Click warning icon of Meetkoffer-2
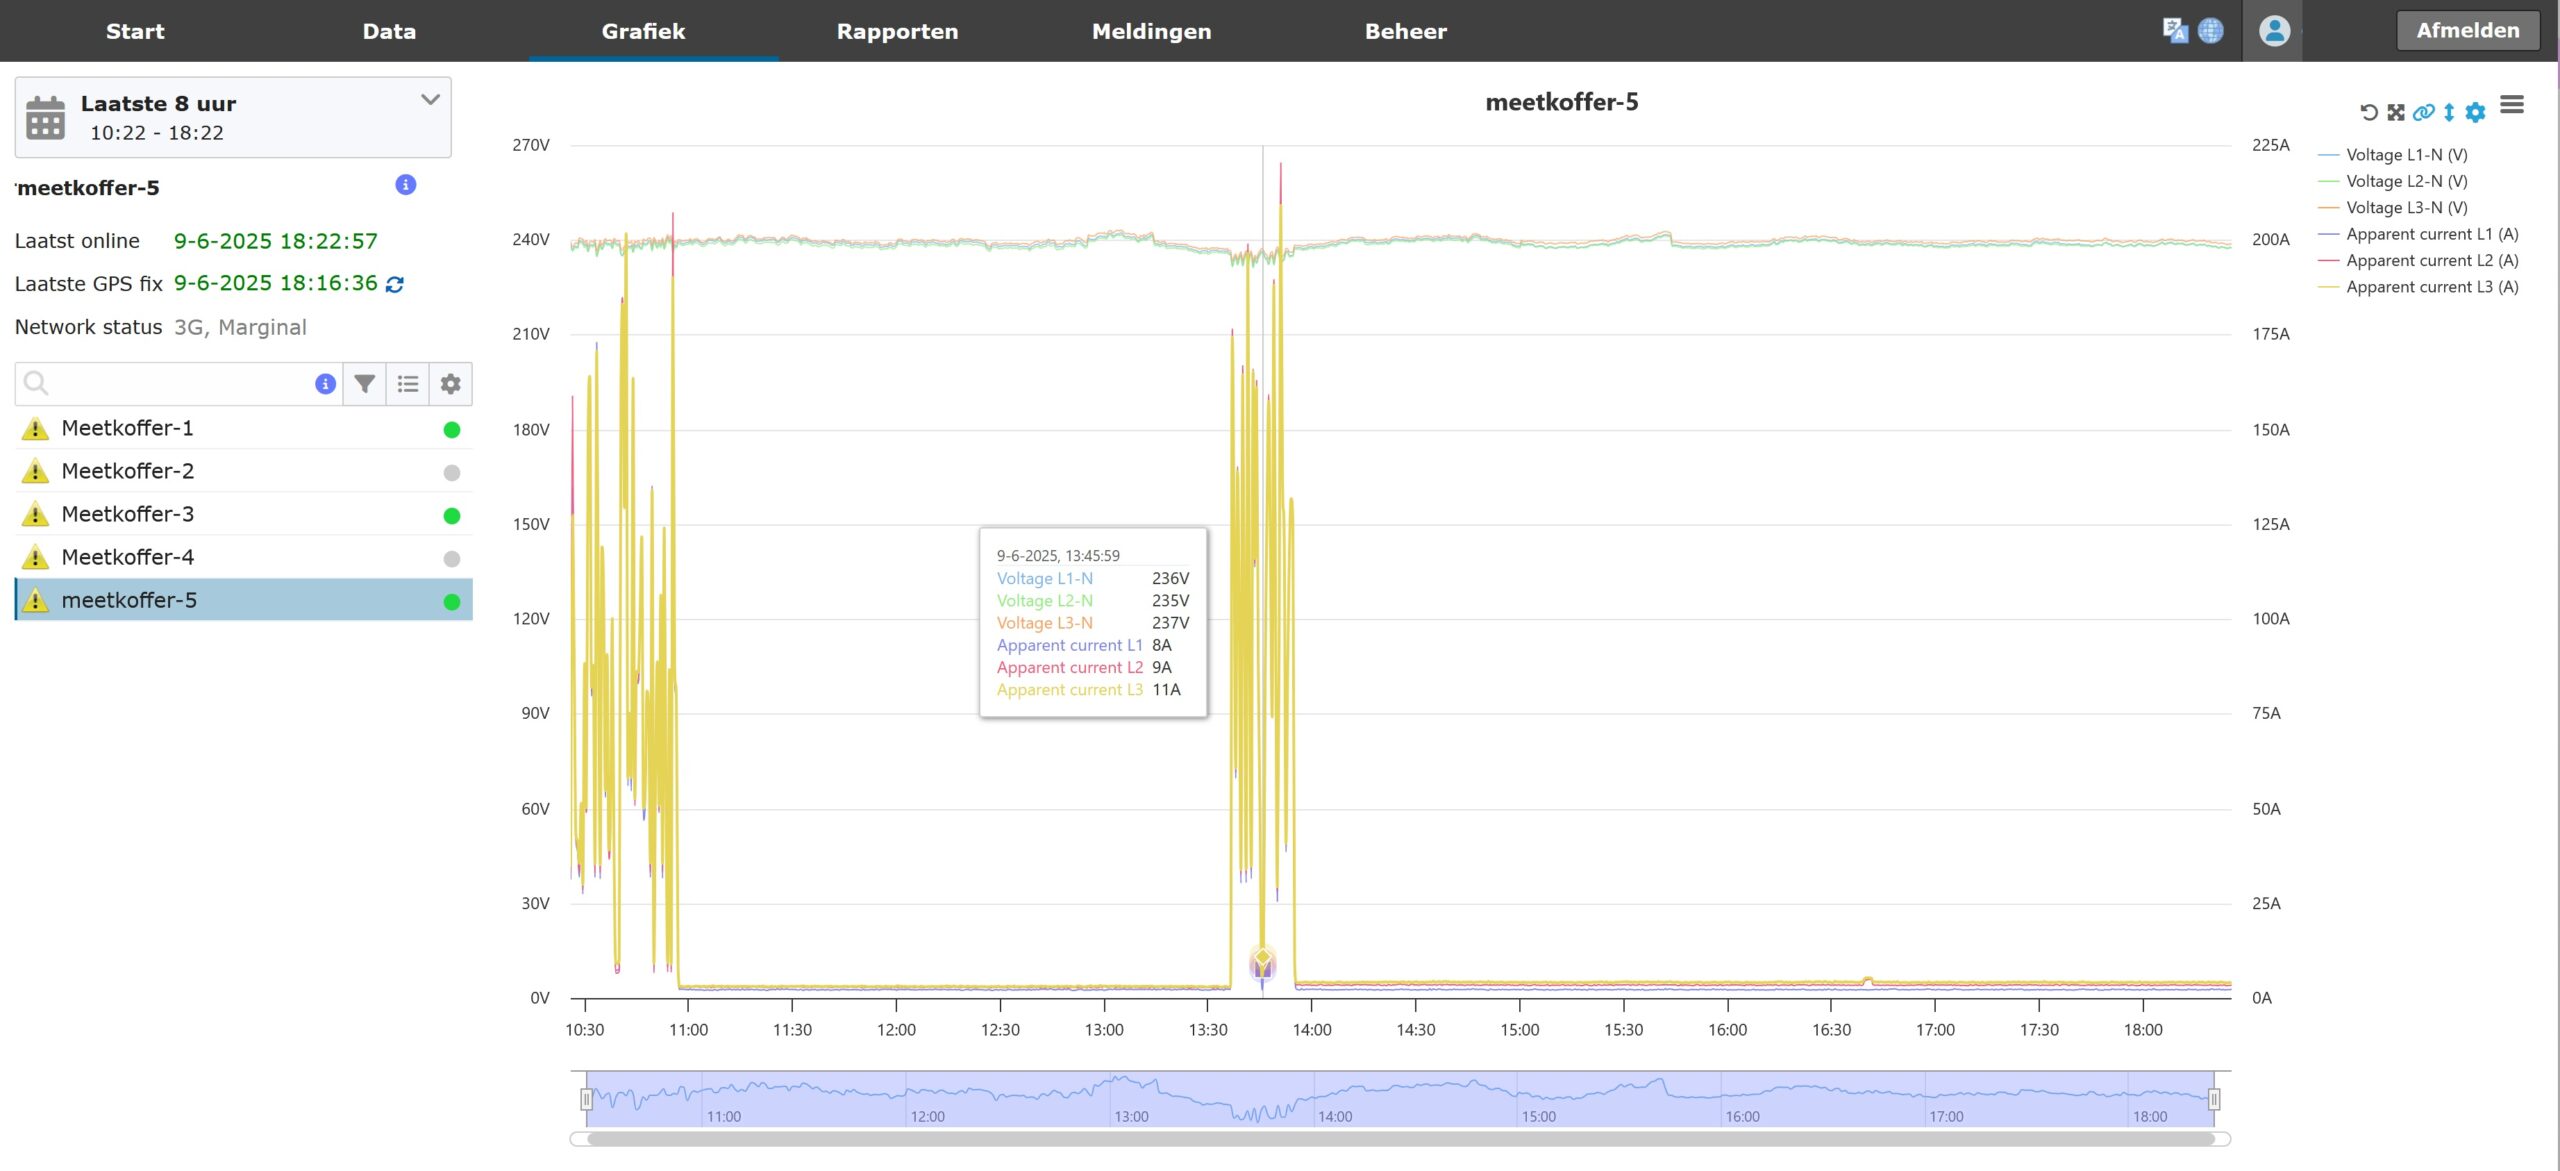Image resolution: width=2560 pixels, height=1171 pixels. [x=35, y=472]
